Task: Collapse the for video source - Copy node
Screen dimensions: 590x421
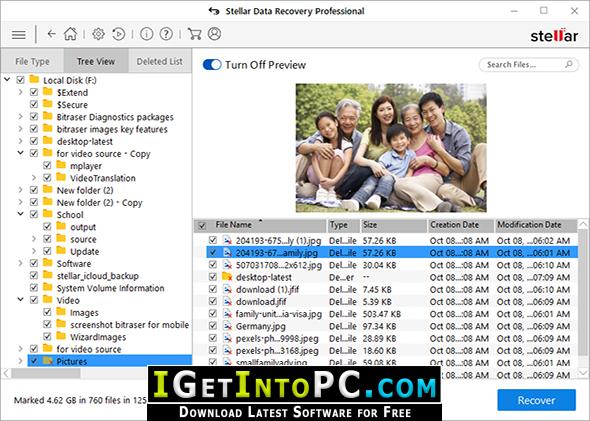Action: [21, 153]
